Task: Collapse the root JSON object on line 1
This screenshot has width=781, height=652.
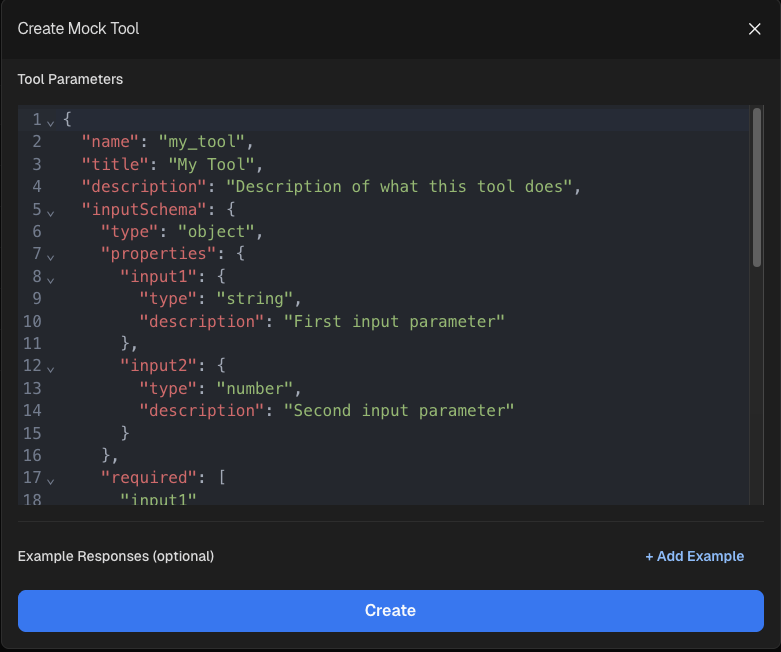Action: tap(50, 120)
